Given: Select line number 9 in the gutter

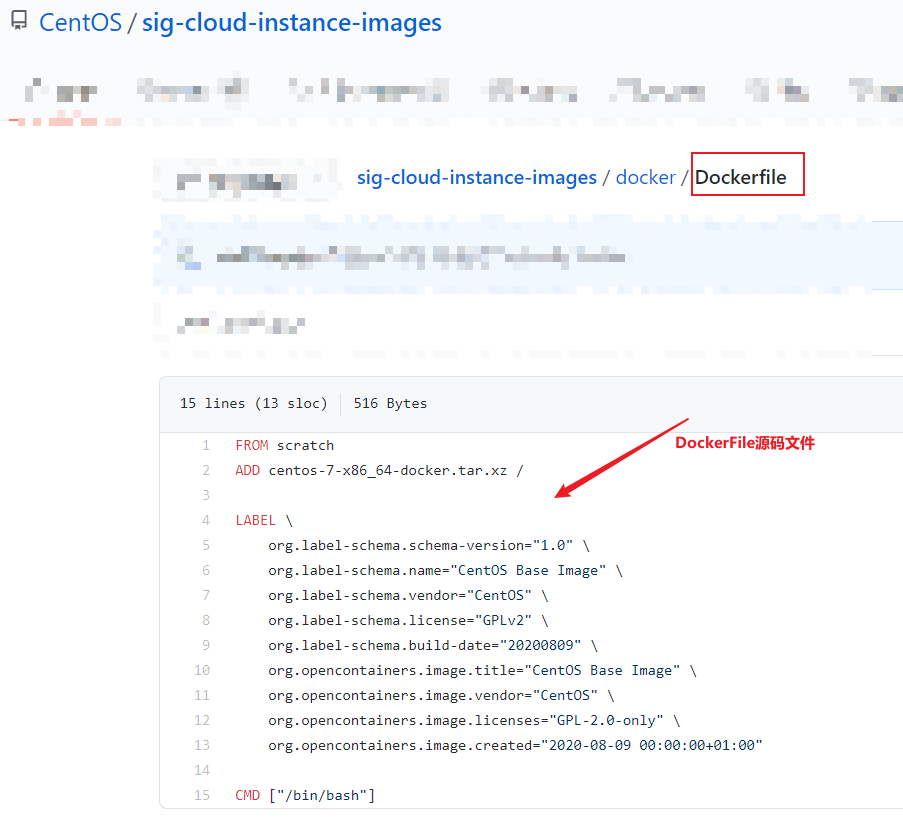Looking at the screenshot, I should 206,645.
